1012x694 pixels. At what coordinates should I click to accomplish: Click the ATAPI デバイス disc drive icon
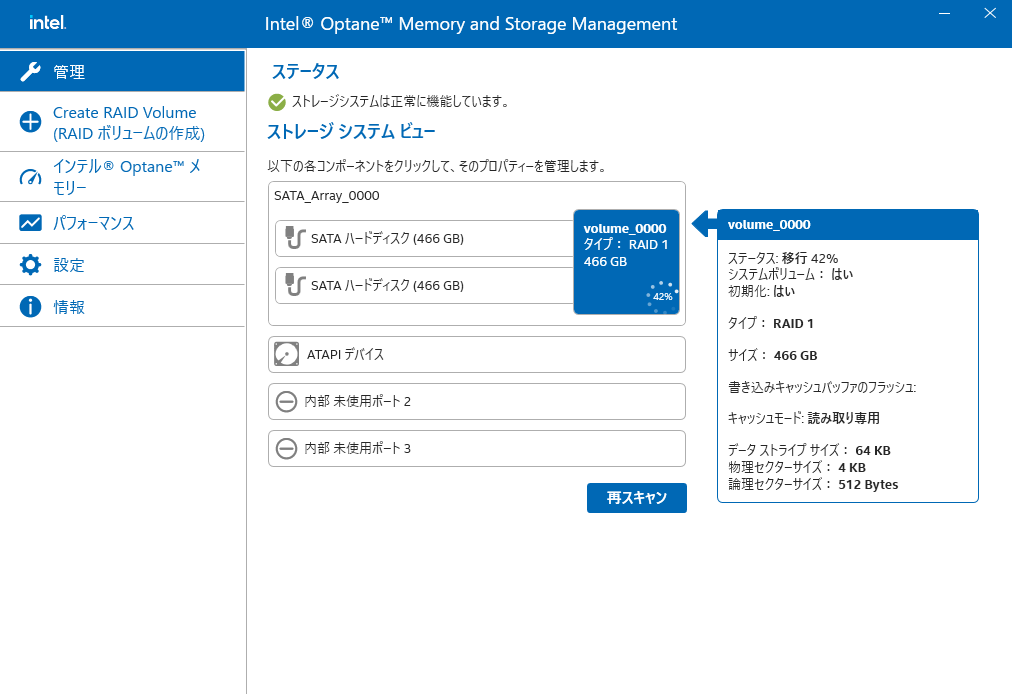pyautogui.click(x=287, y=354)
